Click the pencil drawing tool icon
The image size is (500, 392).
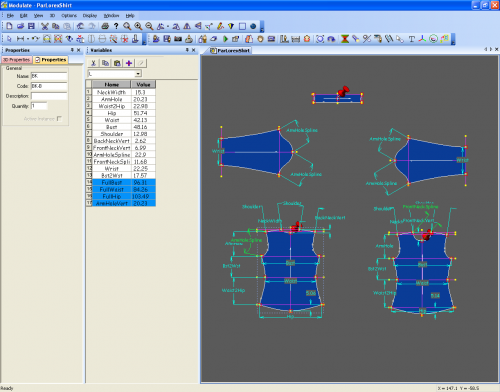pos(220,26)
